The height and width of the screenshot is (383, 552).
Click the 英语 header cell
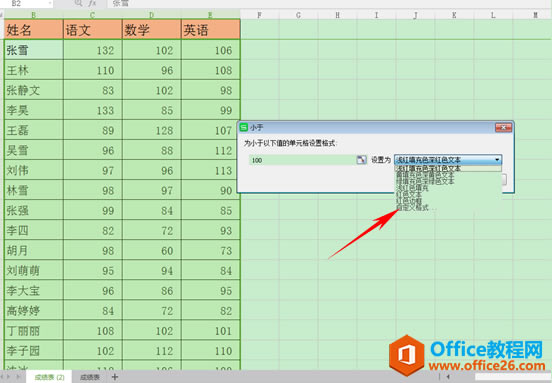[211, 30]
